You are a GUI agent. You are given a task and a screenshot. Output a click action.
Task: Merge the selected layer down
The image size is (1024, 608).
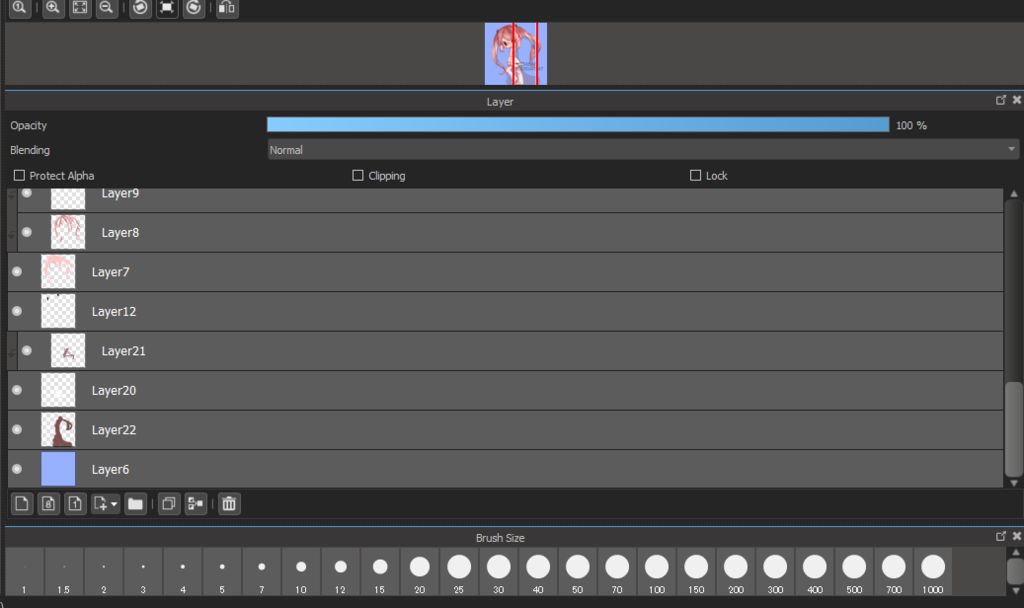tap(195, 504)
